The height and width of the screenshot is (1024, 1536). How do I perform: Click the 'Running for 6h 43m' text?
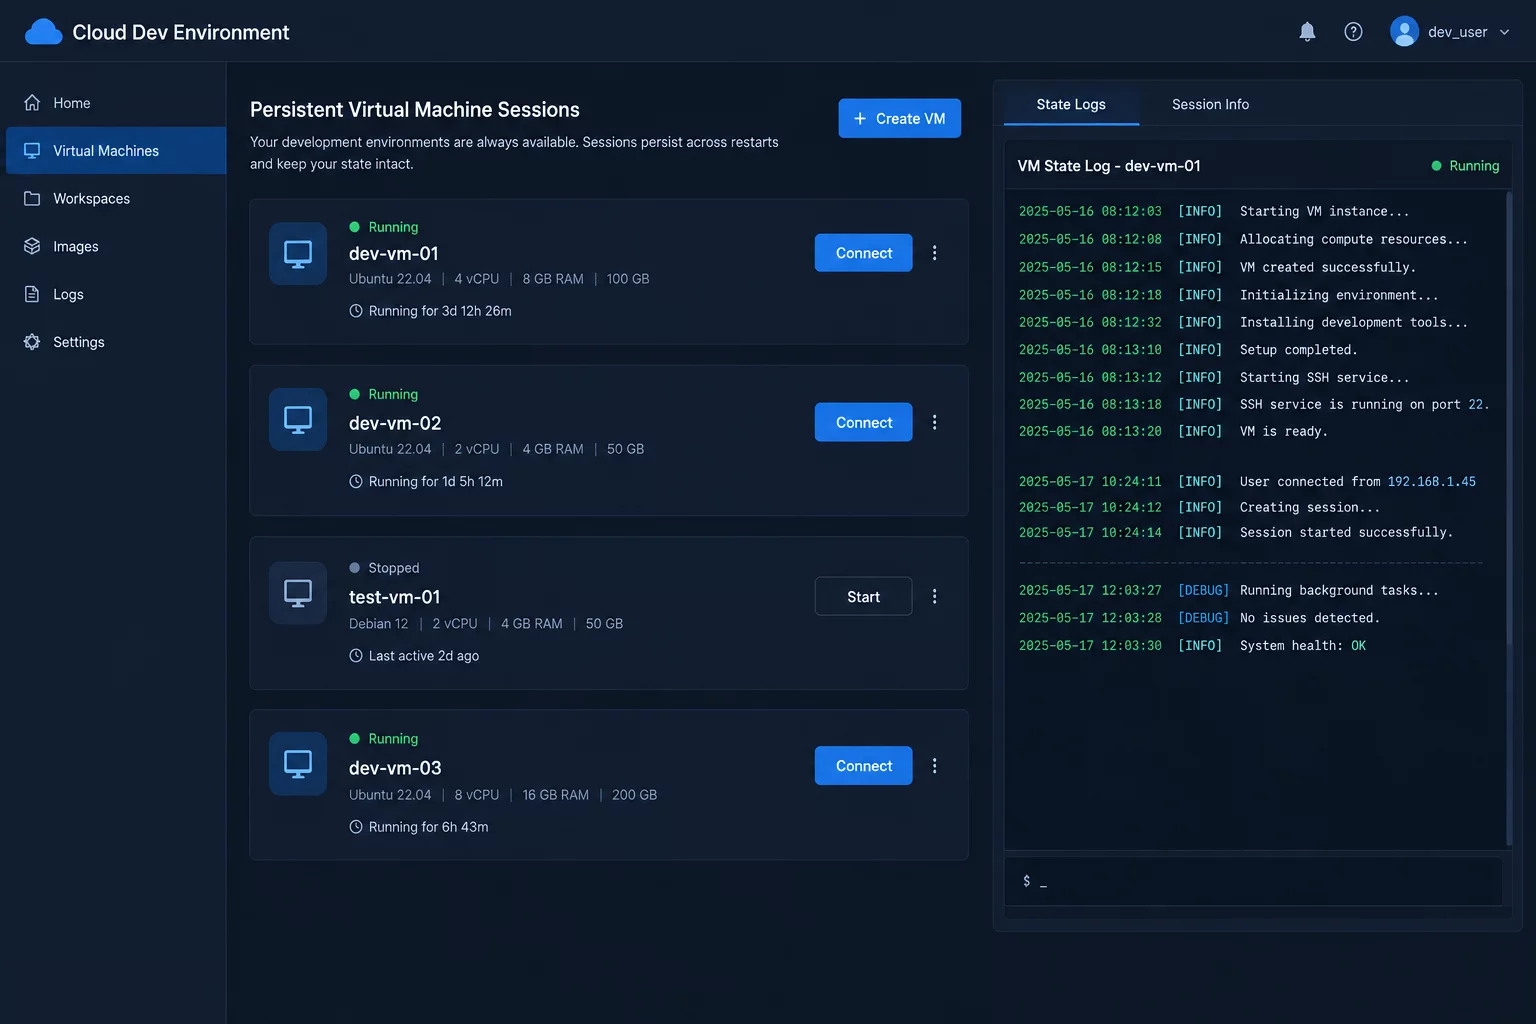(x=428, y=827)
